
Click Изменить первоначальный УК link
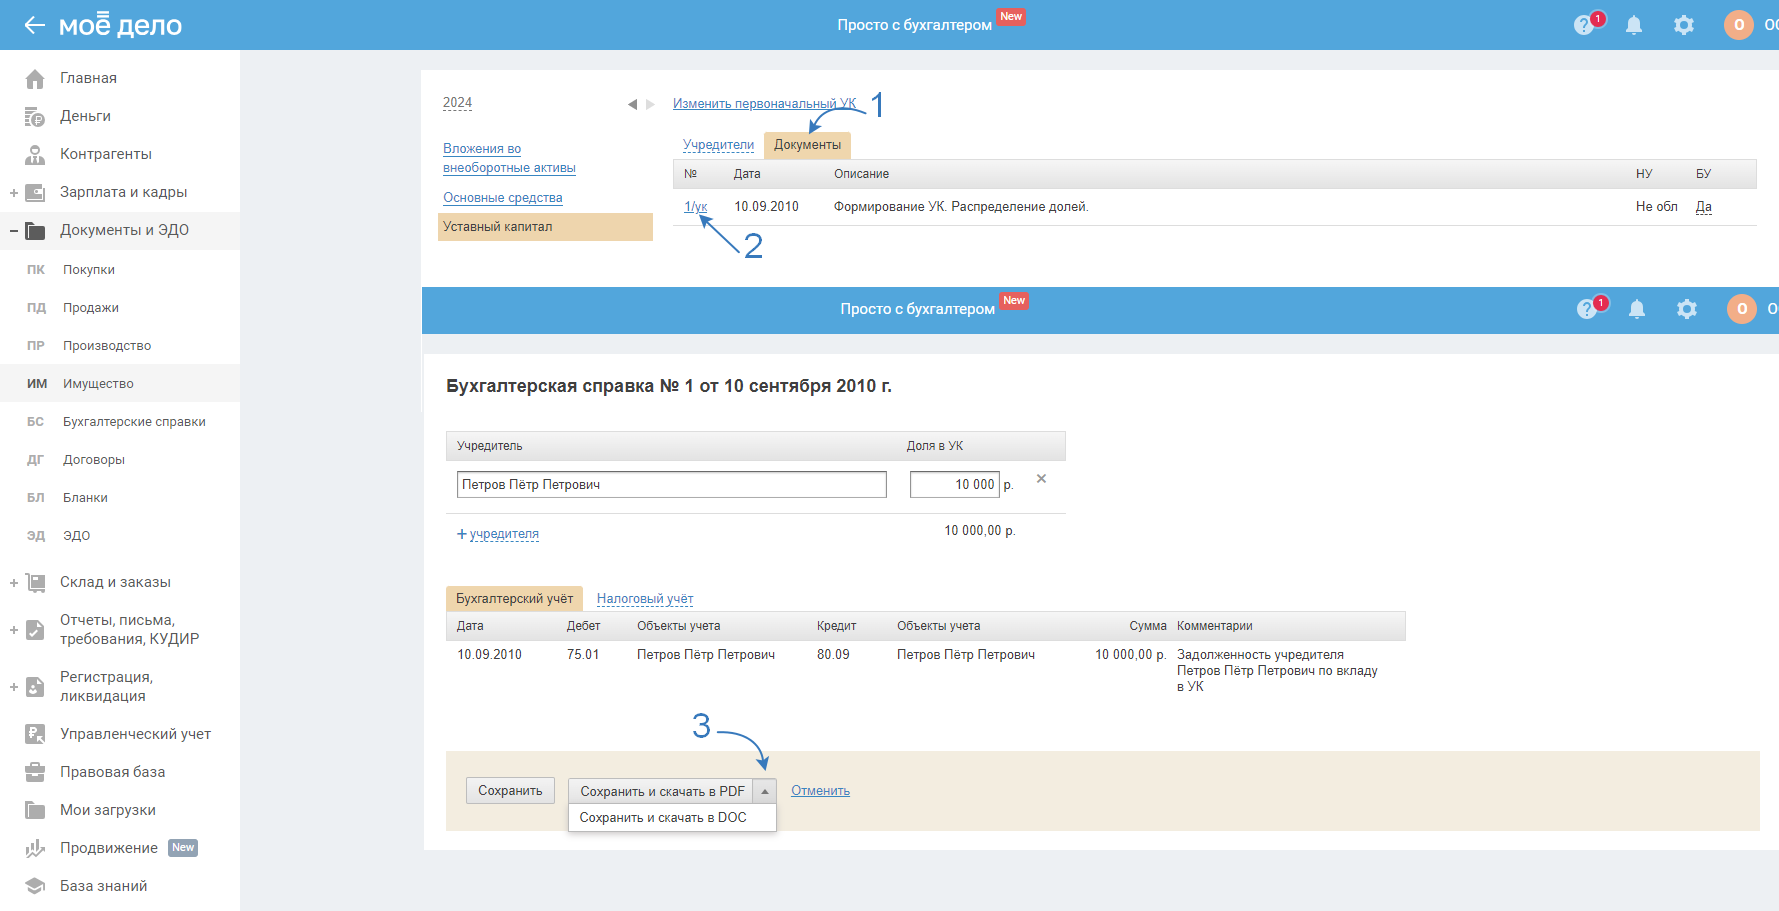[765, 104]
